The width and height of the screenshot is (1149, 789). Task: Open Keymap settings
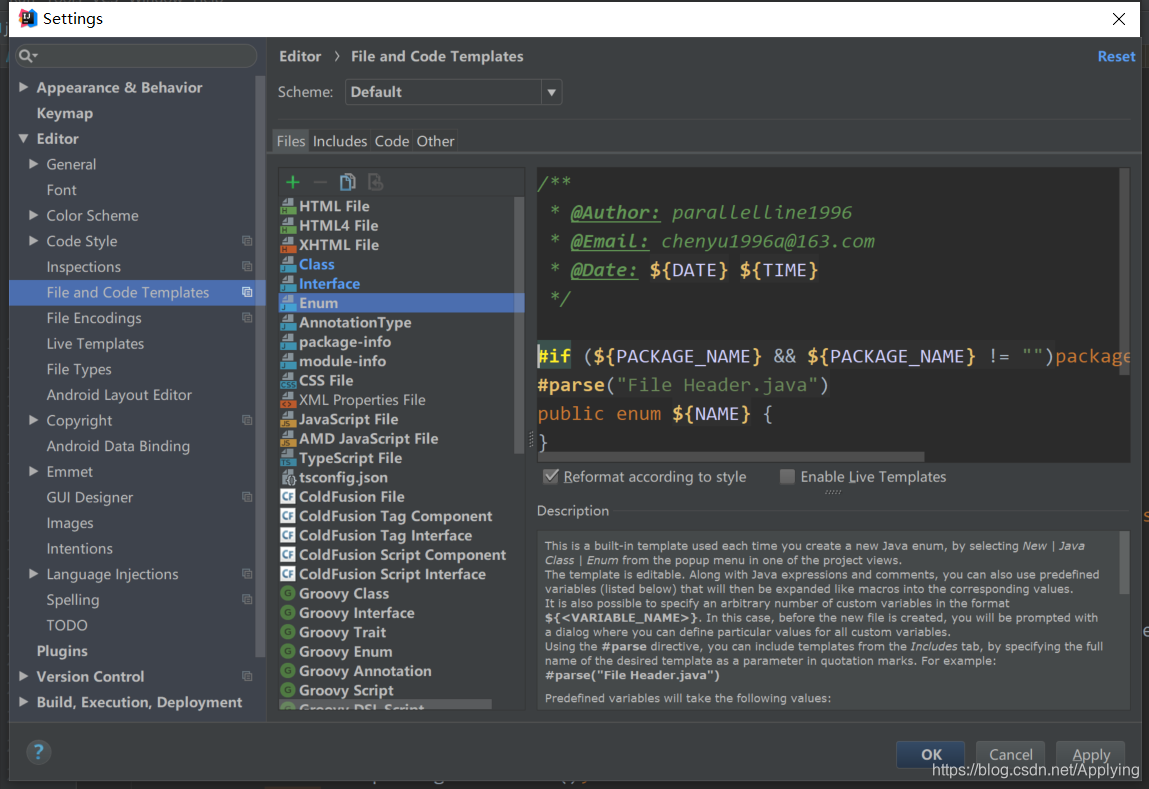pyautogui.click(x=64, y=113)
